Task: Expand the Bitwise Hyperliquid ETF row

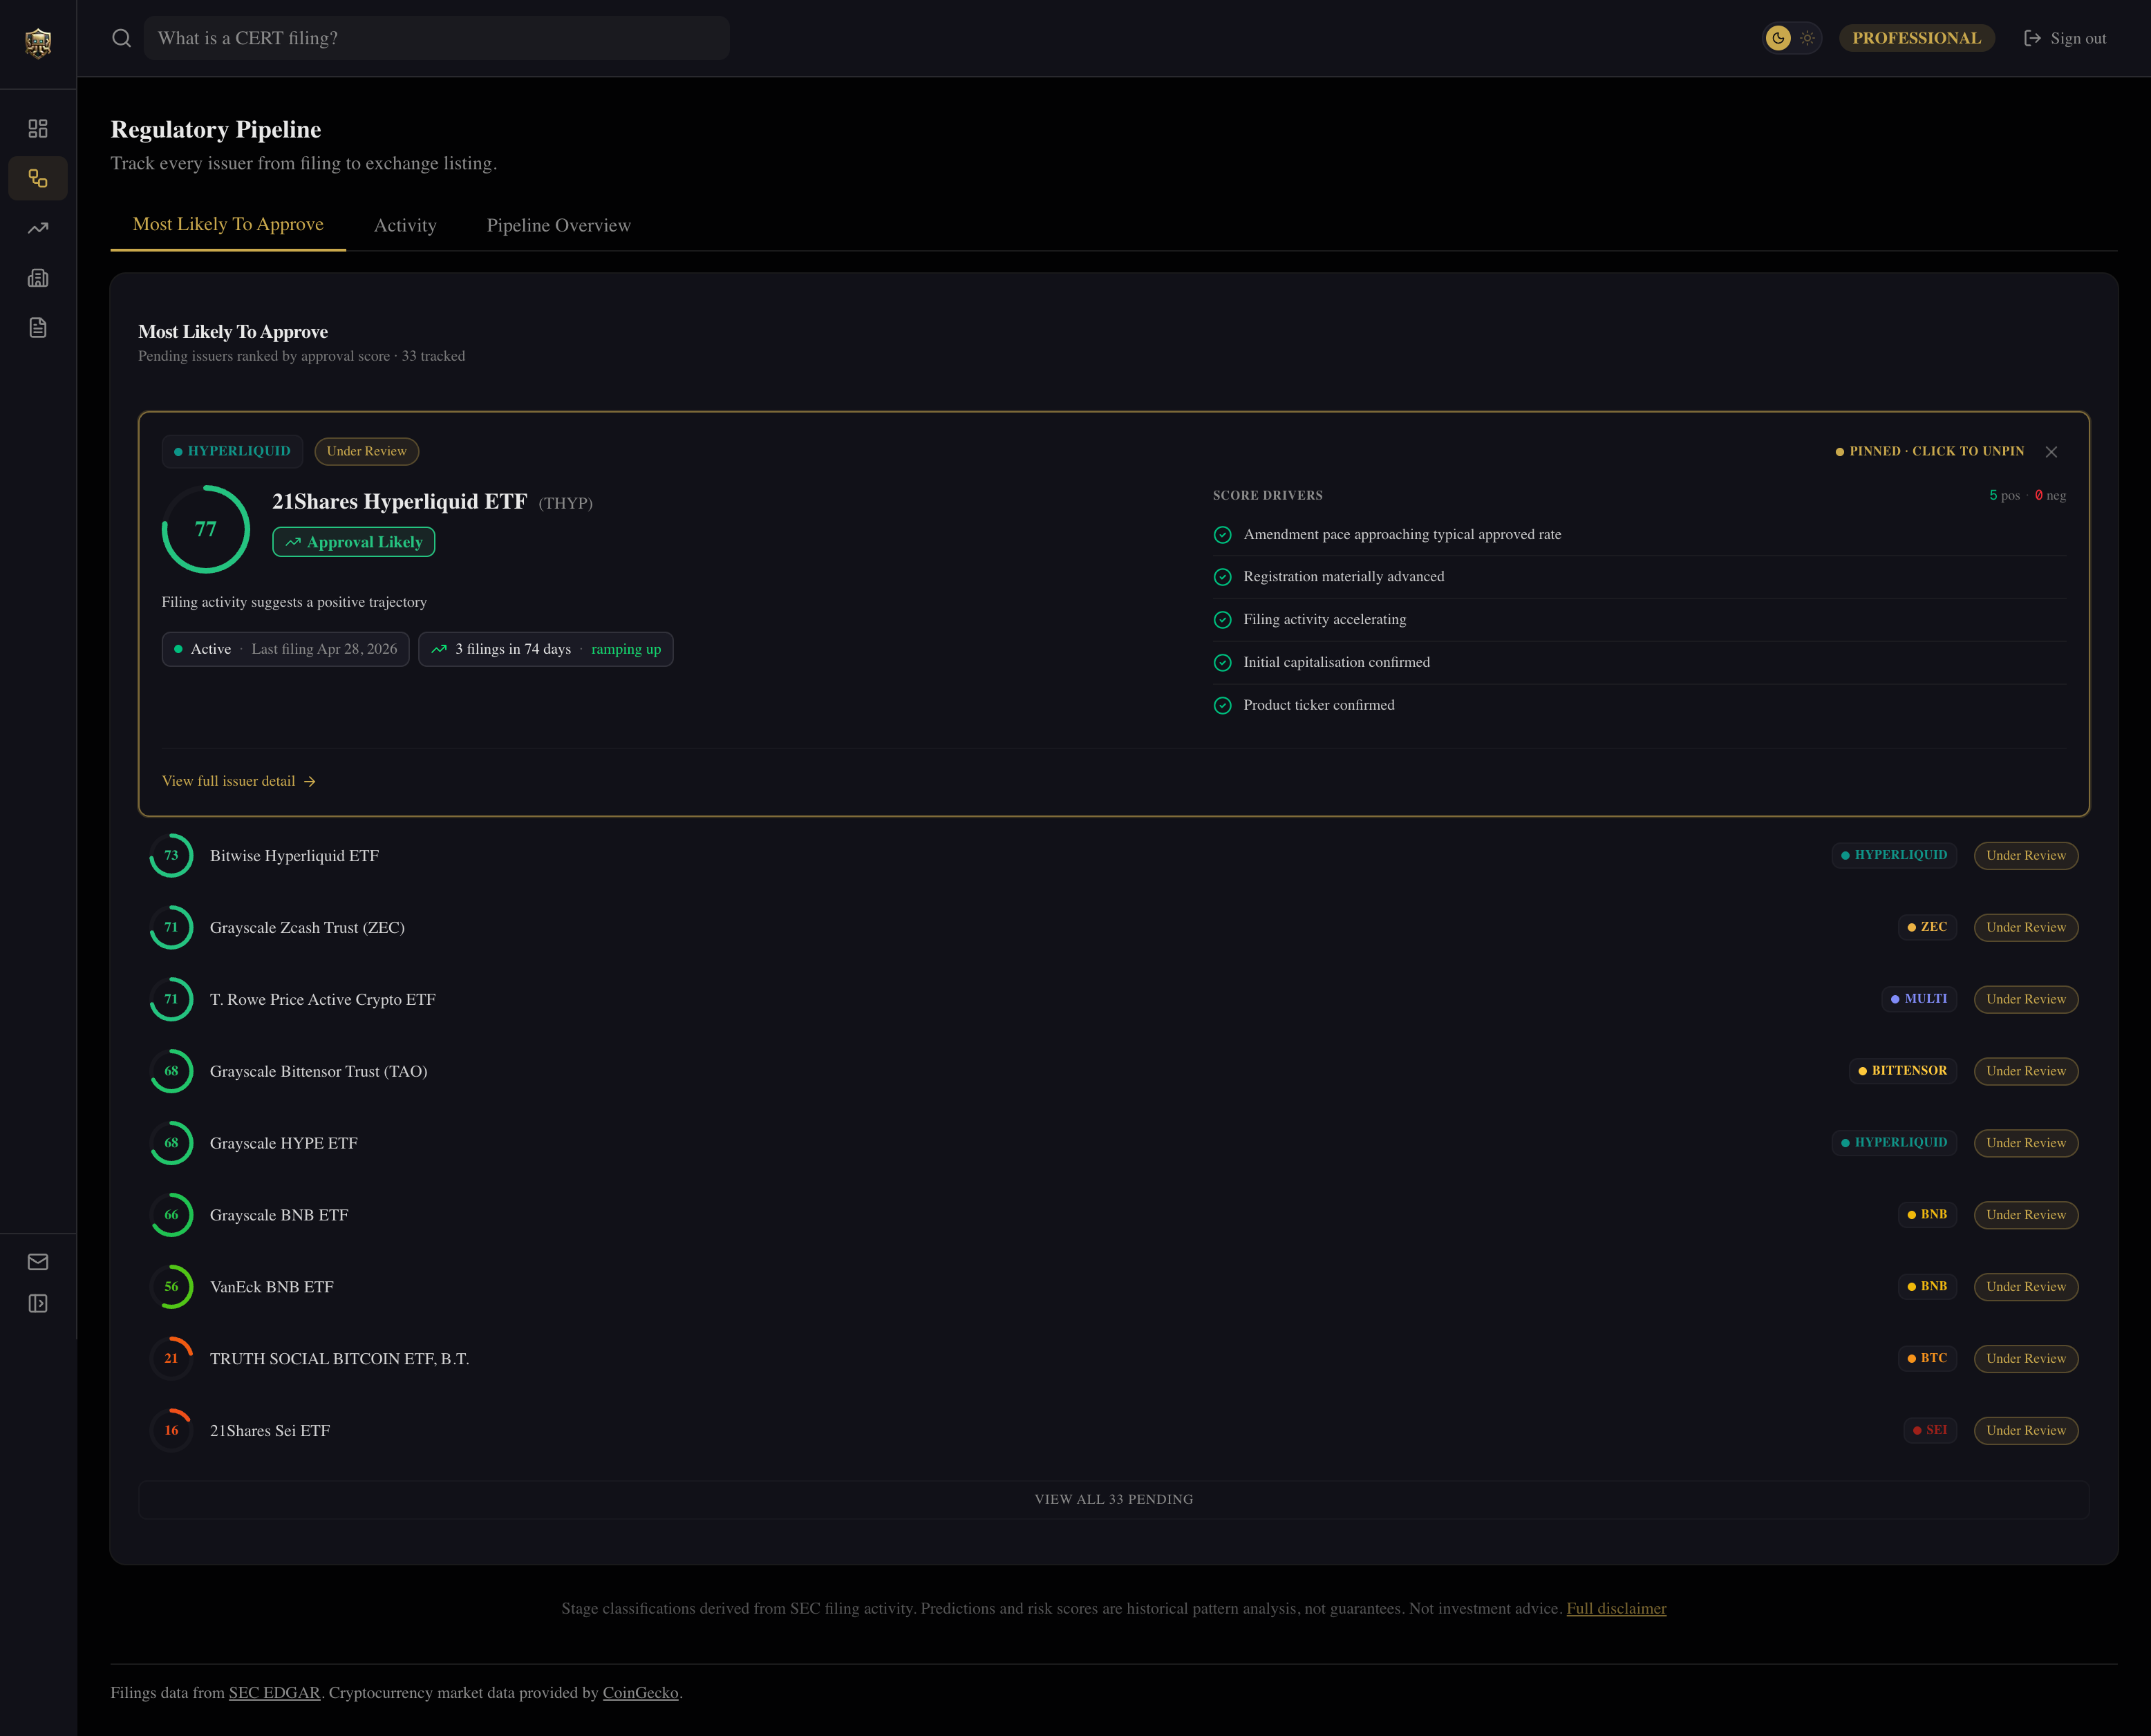Action: click(1113, 856)
